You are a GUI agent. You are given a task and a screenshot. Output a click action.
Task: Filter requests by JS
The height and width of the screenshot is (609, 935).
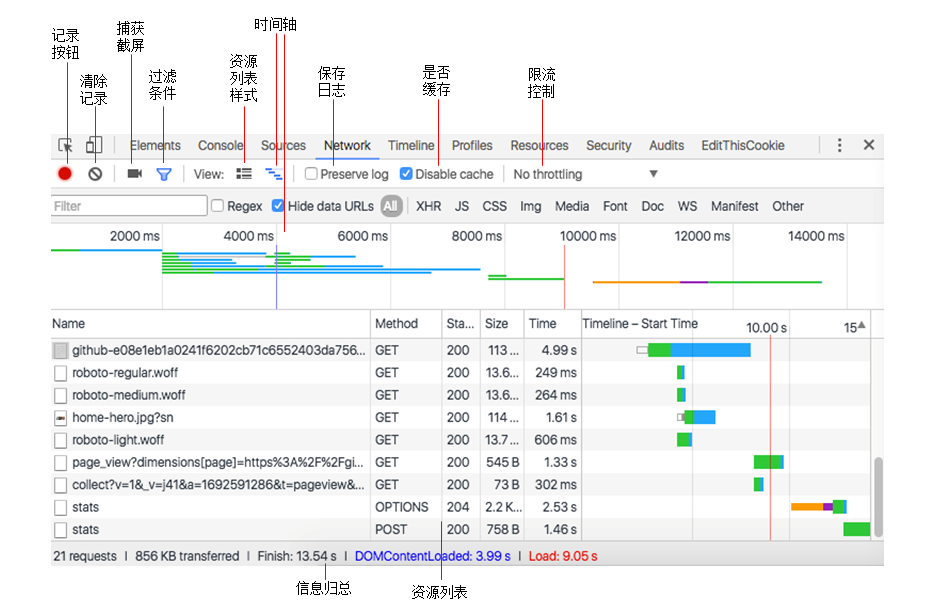coord(462,206)
